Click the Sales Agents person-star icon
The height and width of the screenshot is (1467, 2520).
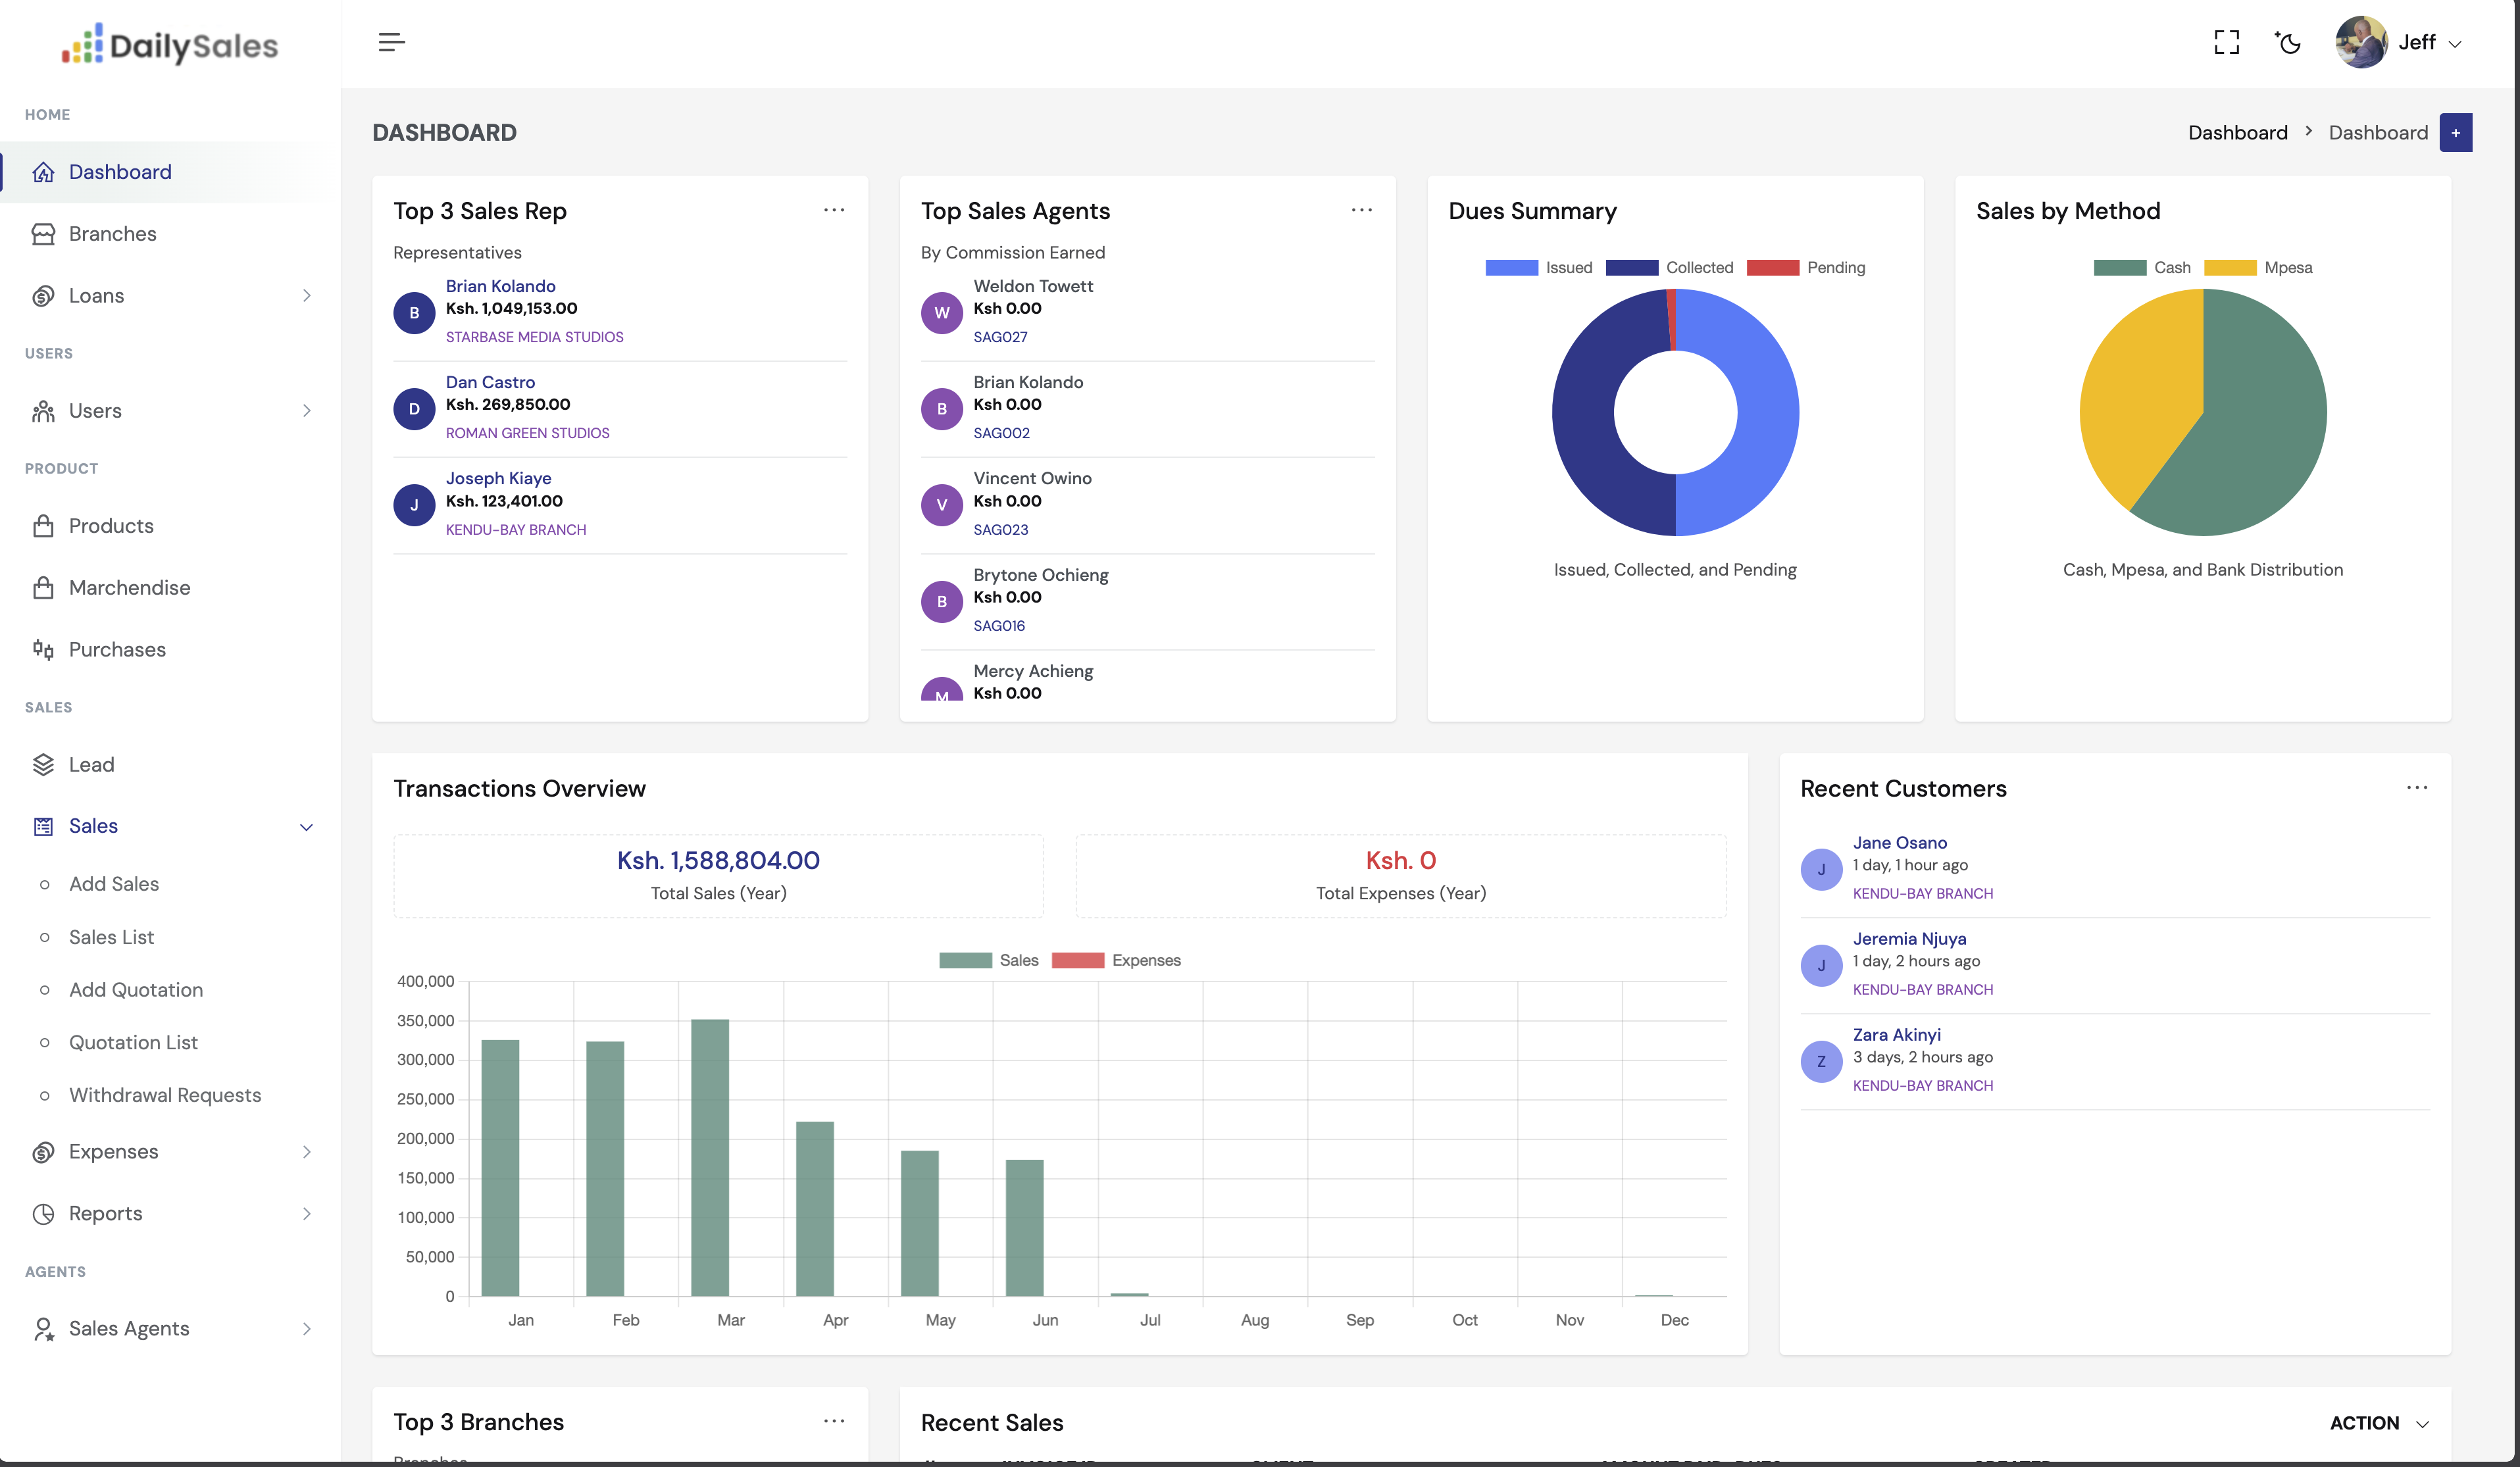[43, 1329]
